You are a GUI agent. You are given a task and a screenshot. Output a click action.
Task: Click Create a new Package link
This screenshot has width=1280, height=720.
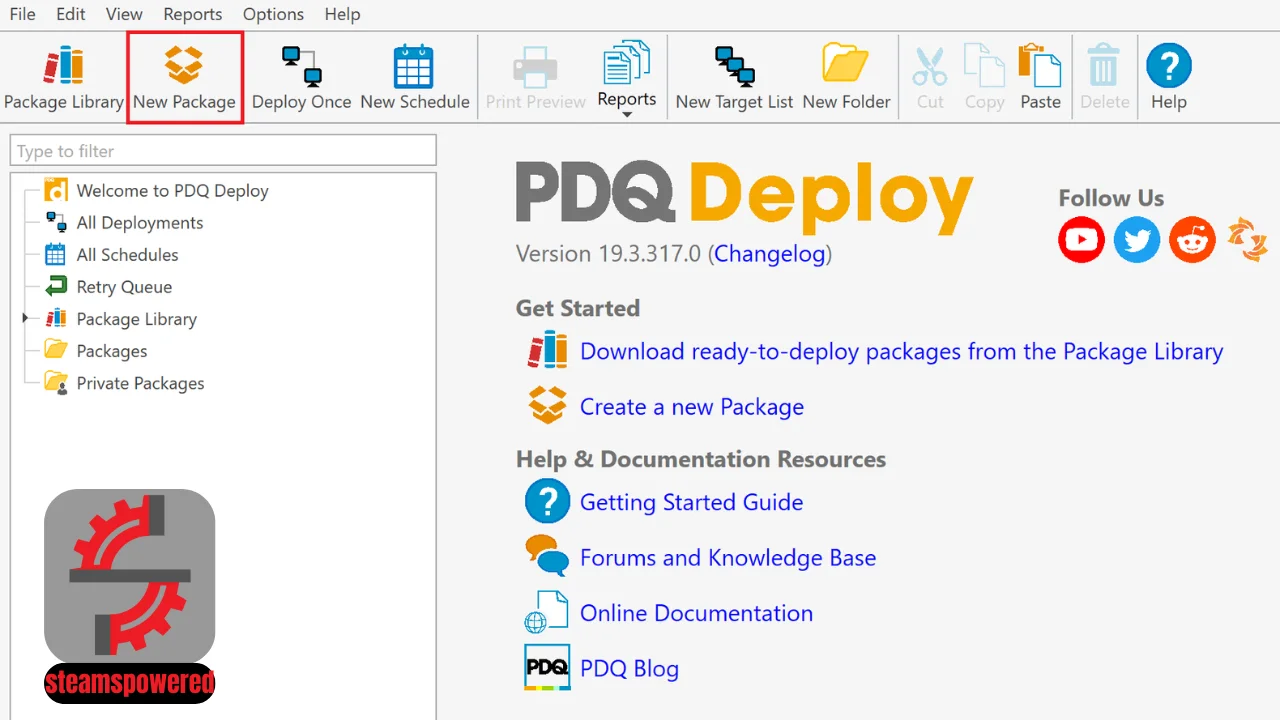click(x=692, y=407)
